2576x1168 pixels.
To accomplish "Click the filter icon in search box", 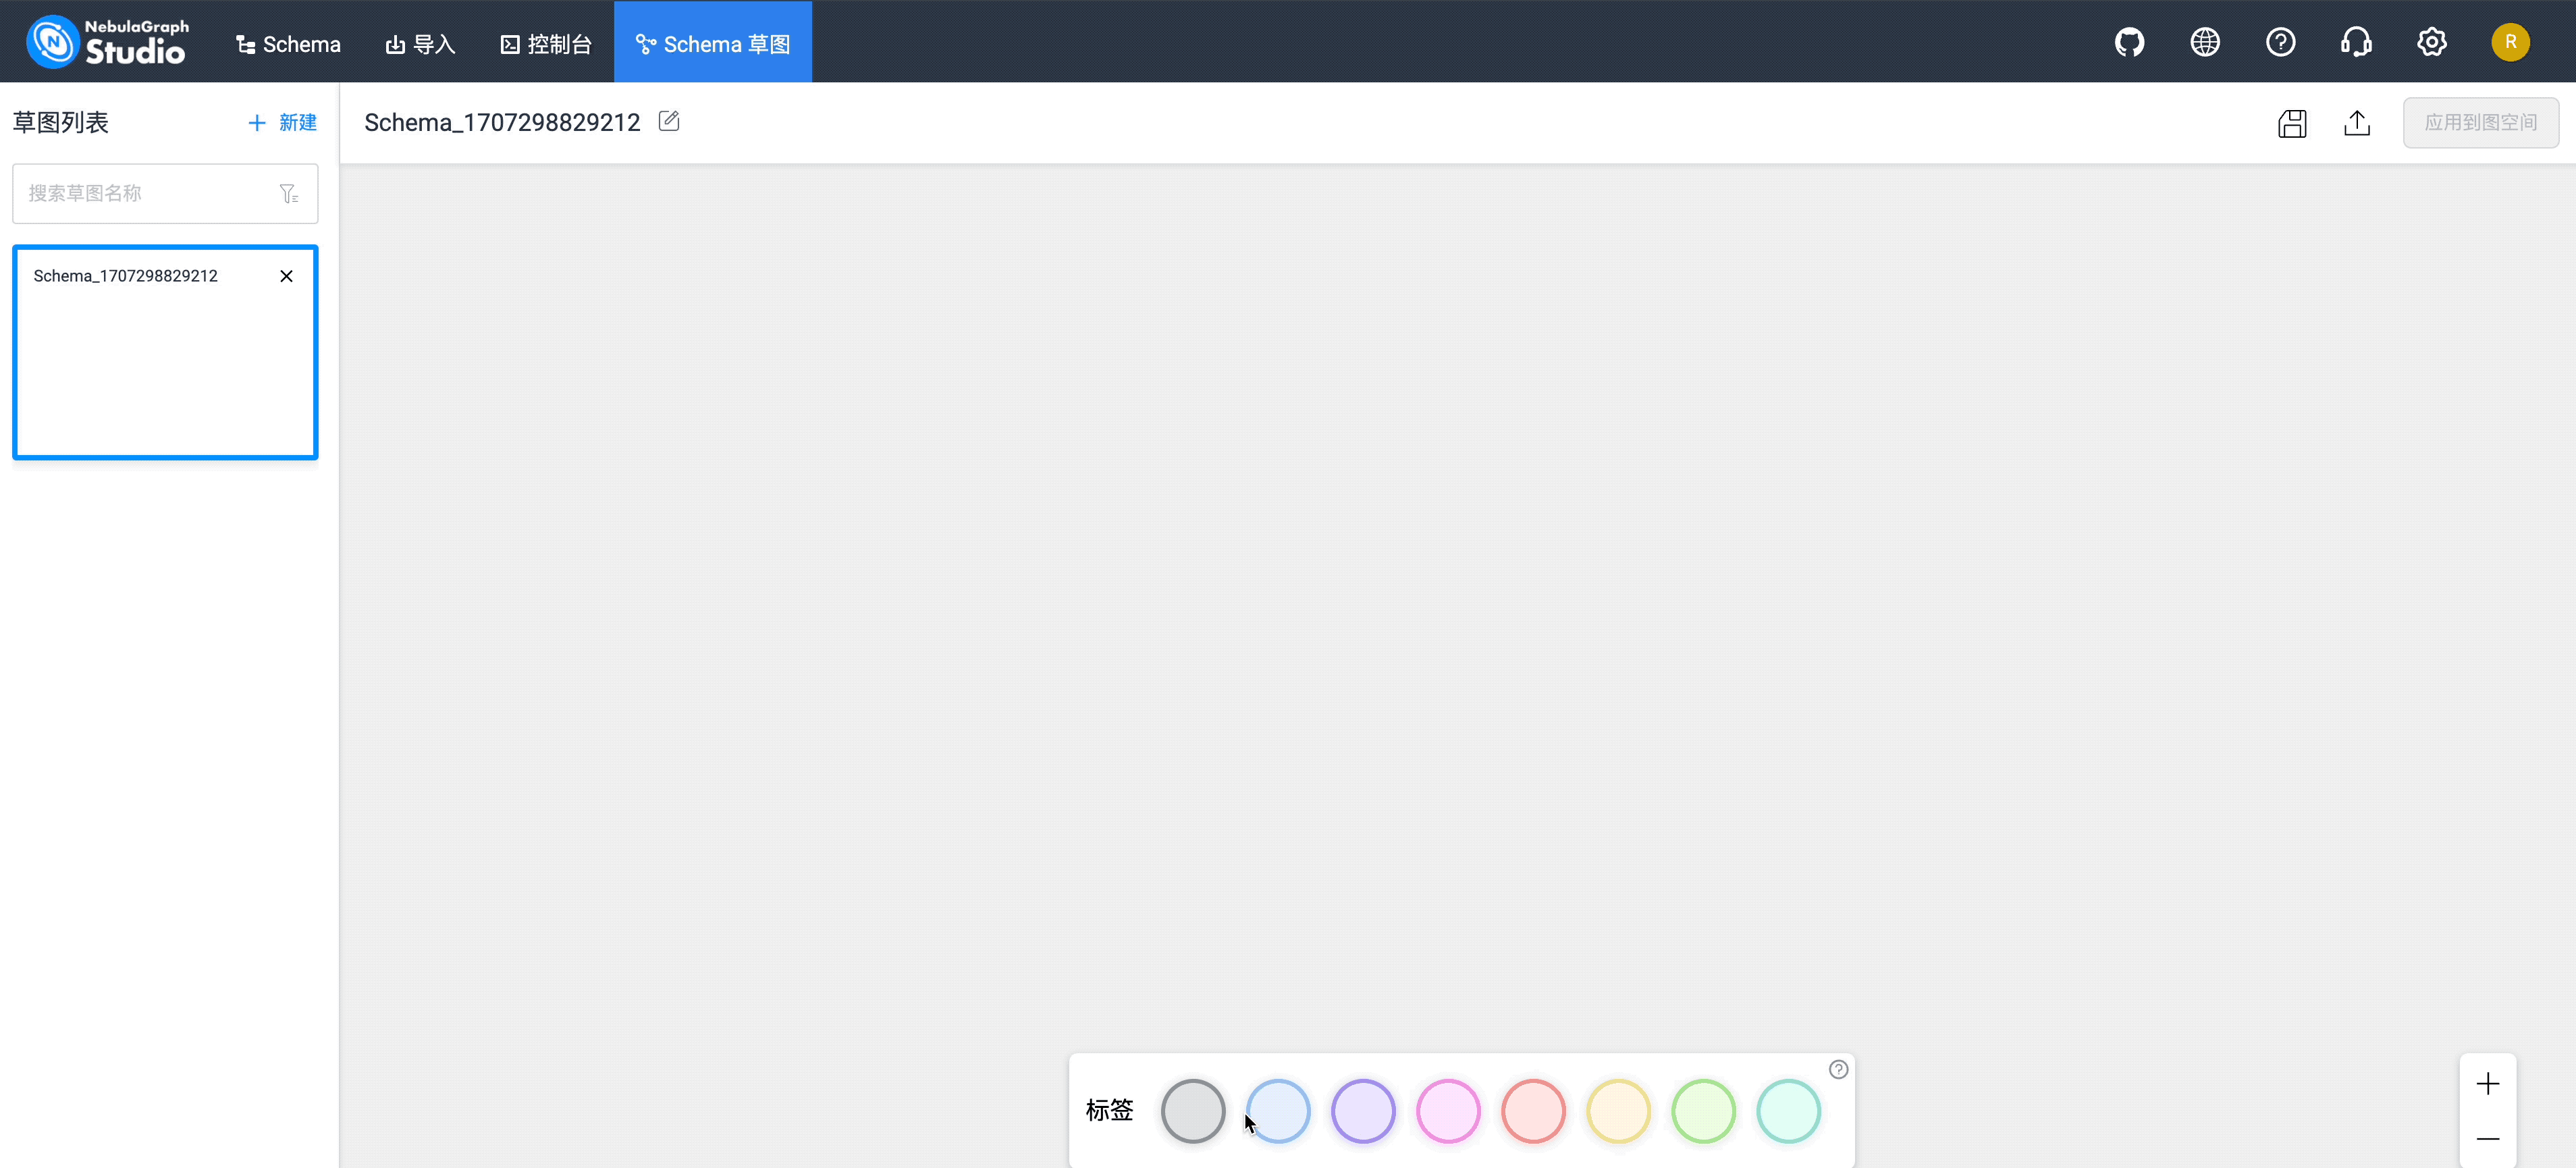I will point(289,193).
